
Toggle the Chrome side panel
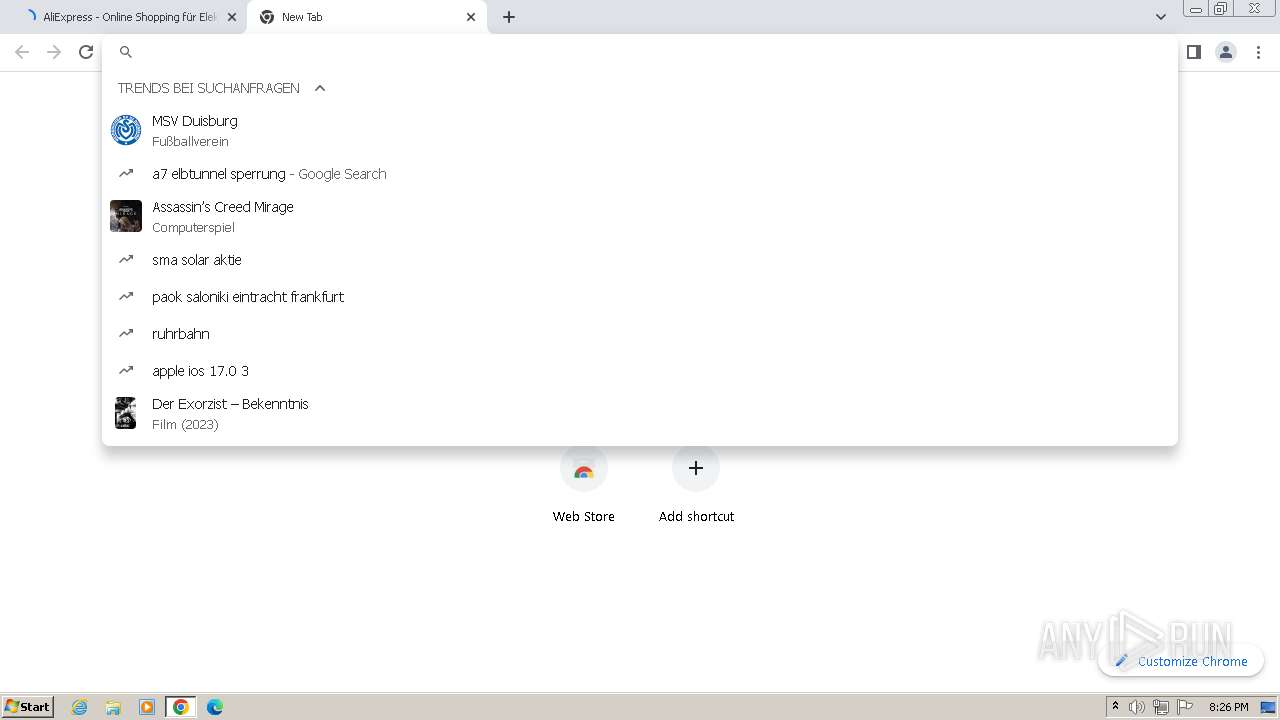pyautogui.click(x=1193, y=52)
